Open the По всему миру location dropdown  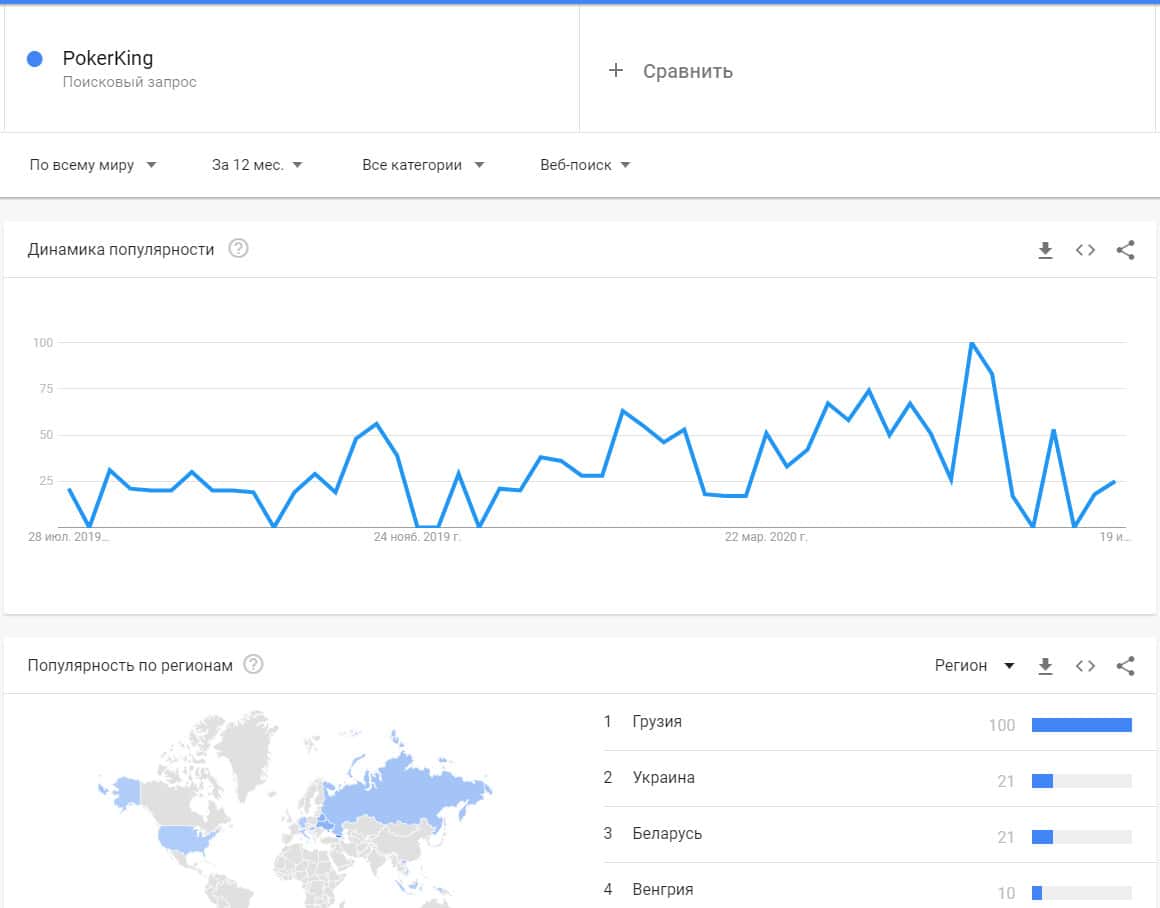(x=93, y=165)
